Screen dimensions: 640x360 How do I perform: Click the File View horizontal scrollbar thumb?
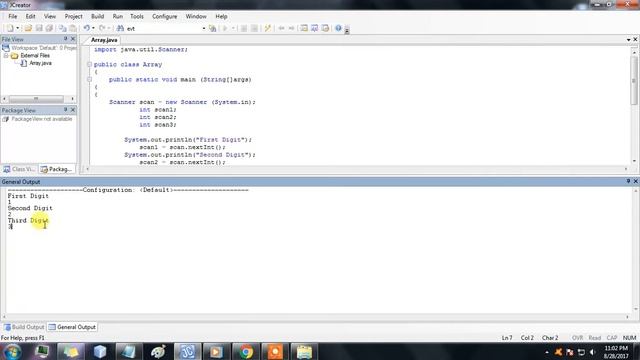(36, 99)
